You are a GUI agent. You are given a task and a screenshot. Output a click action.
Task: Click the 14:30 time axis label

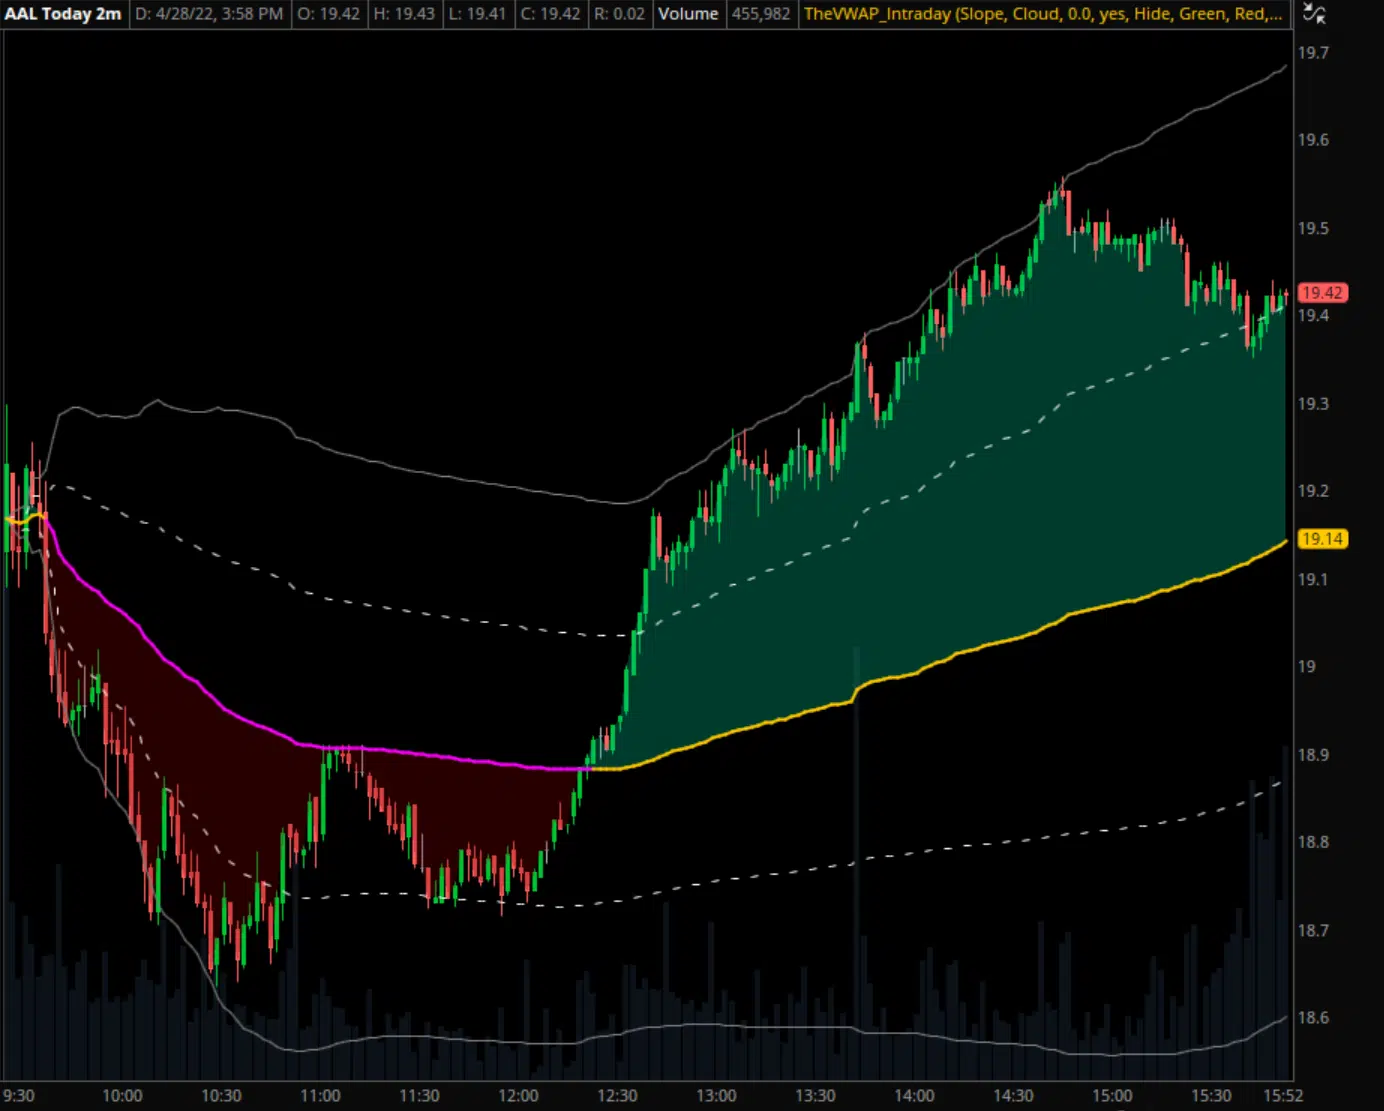1013,1096
